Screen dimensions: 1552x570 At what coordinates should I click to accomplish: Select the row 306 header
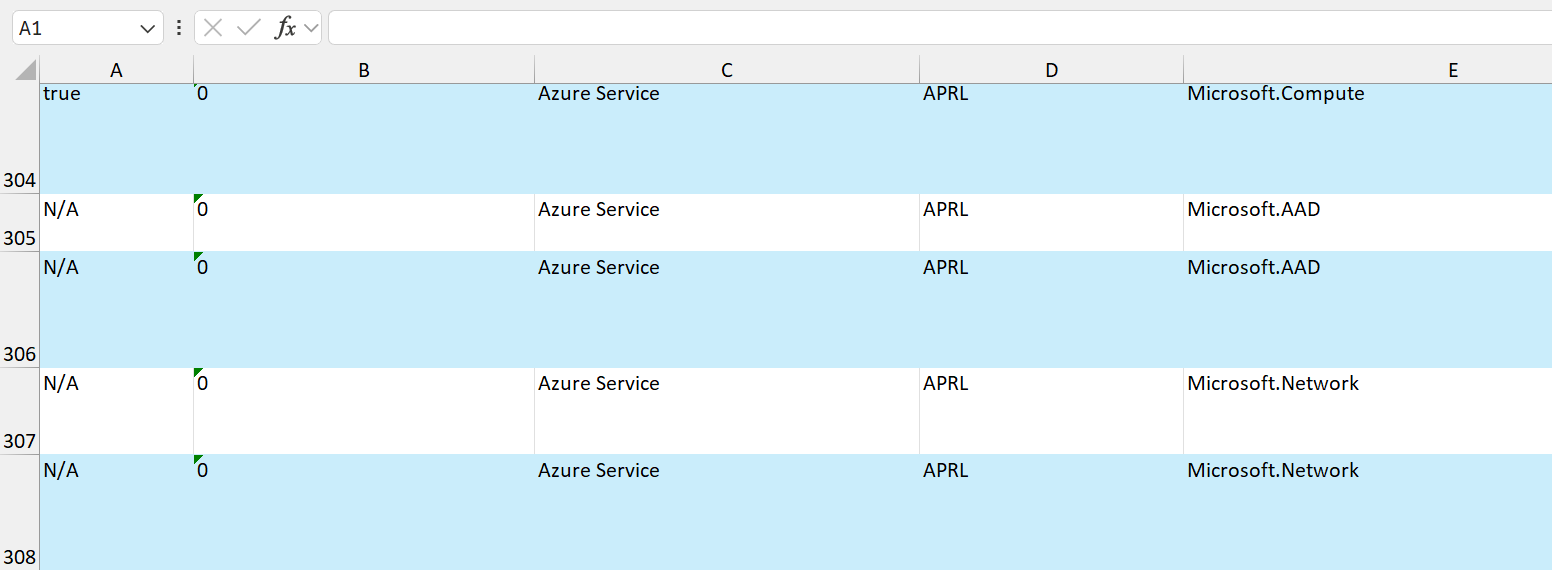coord(19,310)
